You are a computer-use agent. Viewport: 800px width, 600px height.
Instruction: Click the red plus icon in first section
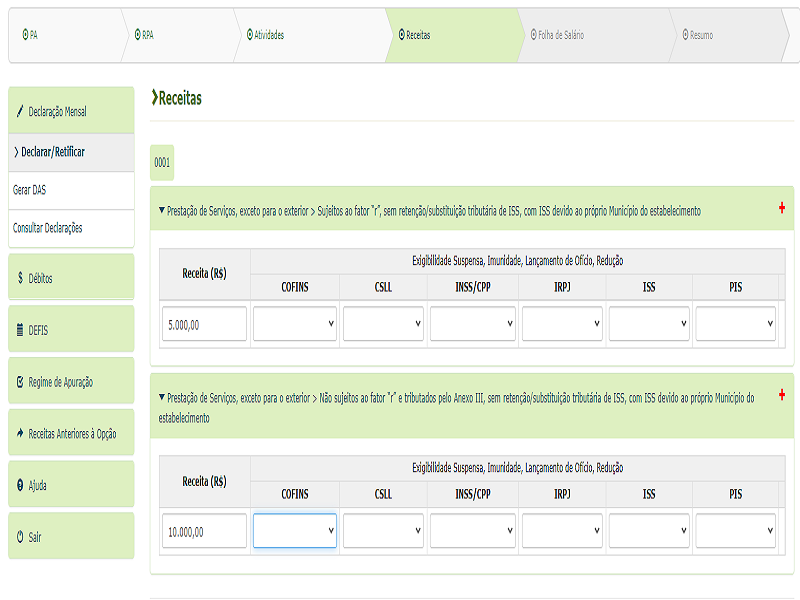coord(782,208)
